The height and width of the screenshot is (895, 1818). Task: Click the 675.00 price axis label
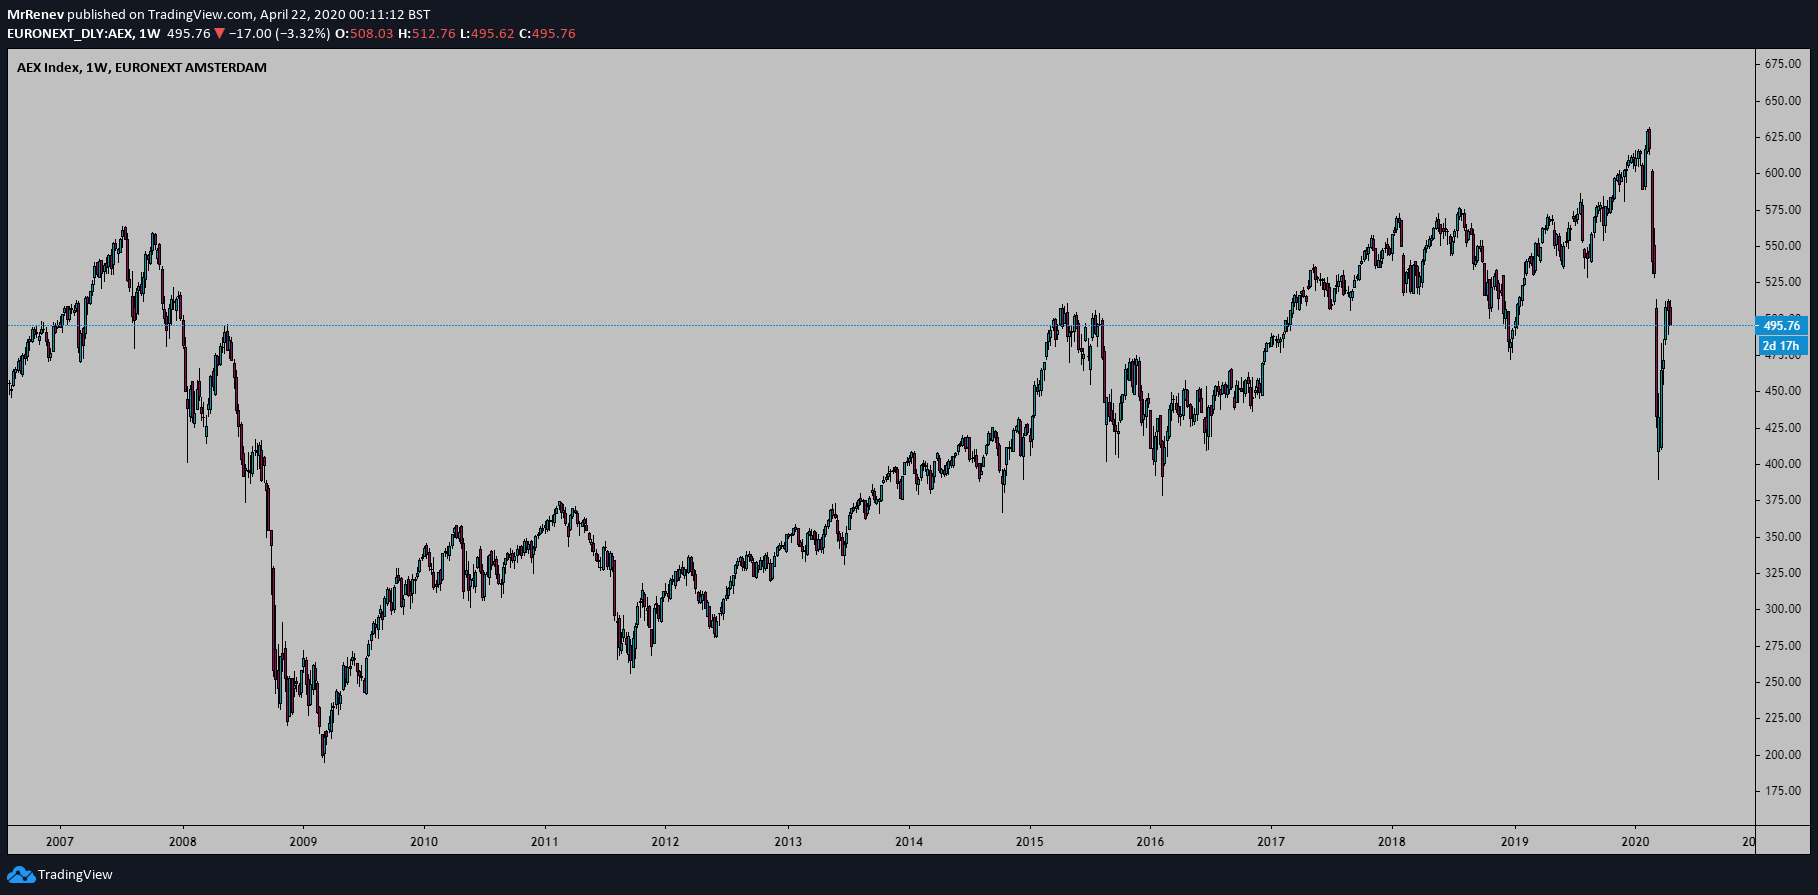(x=1783, y=64)
